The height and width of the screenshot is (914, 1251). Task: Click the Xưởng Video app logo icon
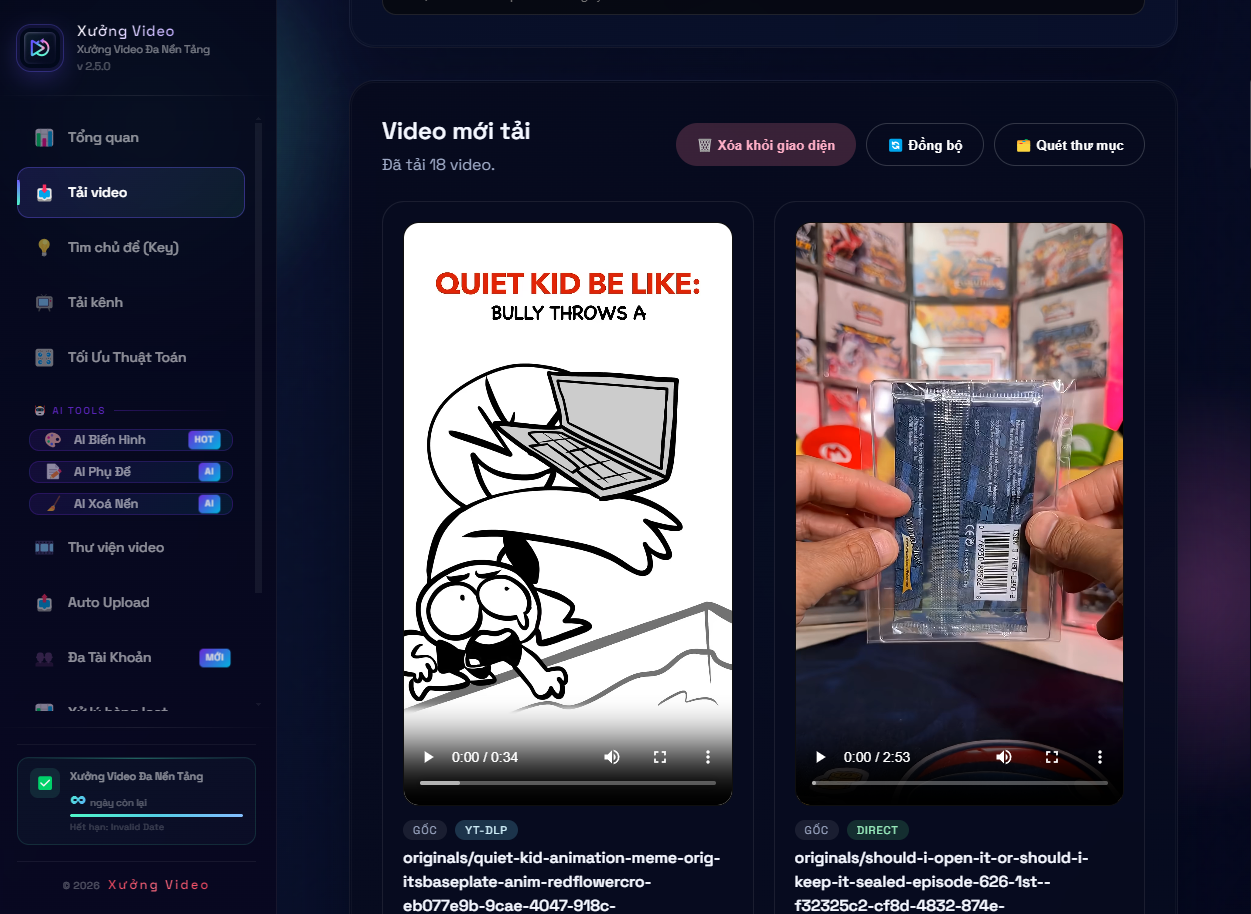pyautogui.click(x=40, y=47)
